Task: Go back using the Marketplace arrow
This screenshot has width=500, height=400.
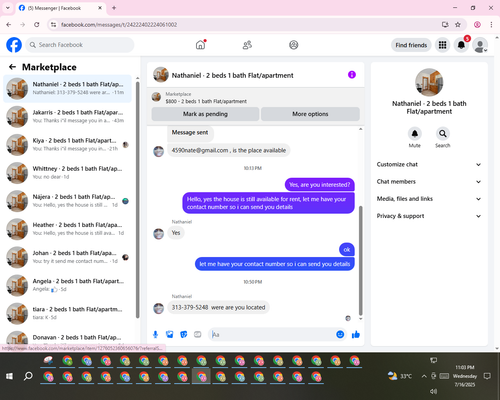Action: click(x=12, y=67)
